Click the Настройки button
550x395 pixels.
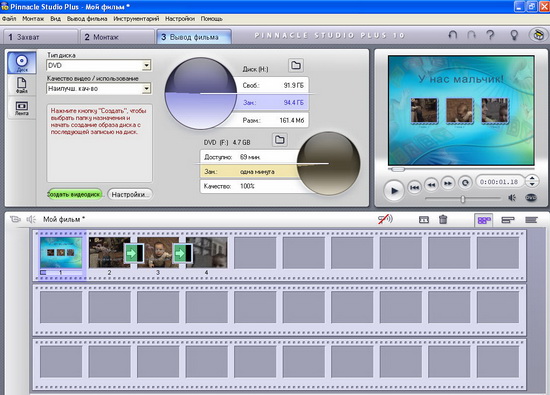click(x=129, y=194)
